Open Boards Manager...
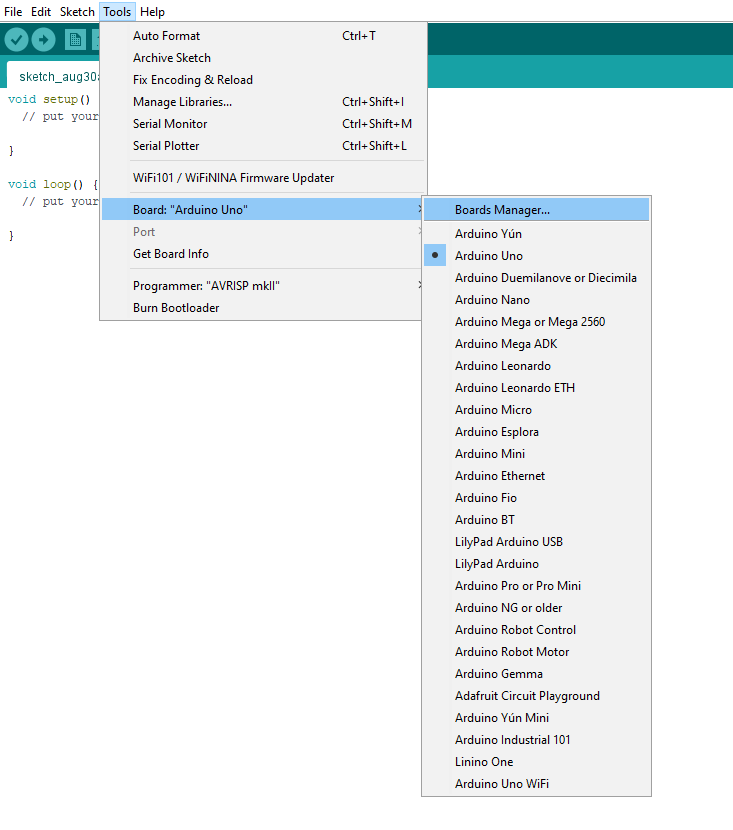The image size is (733, 830). coord(537,210)
